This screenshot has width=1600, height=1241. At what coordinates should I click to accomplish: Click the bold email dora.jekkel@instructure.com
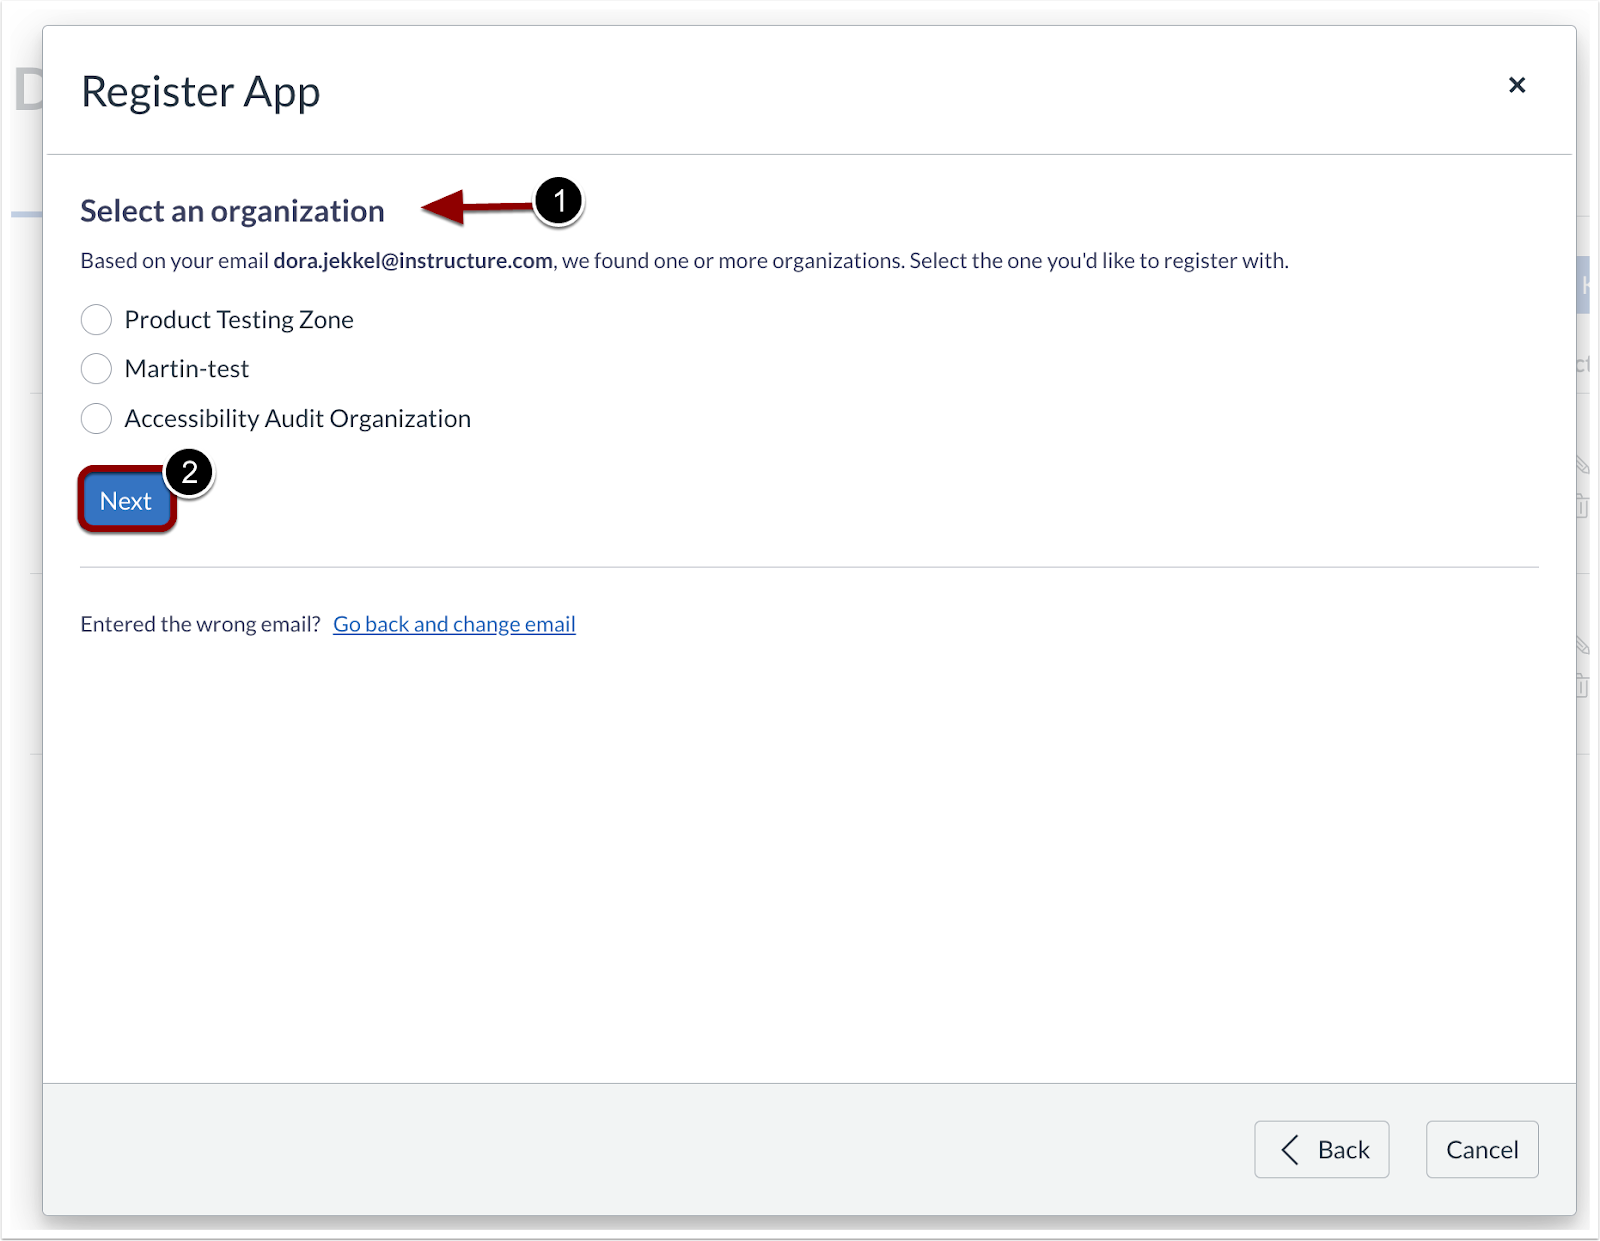(413, 260)
